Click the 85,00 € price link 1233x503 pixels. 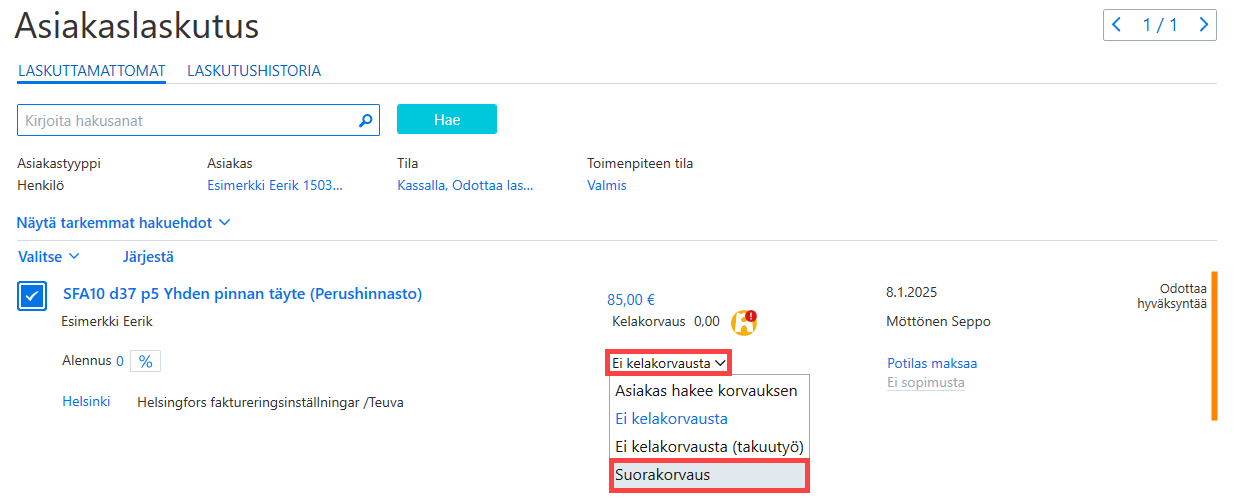click(631, 299)
